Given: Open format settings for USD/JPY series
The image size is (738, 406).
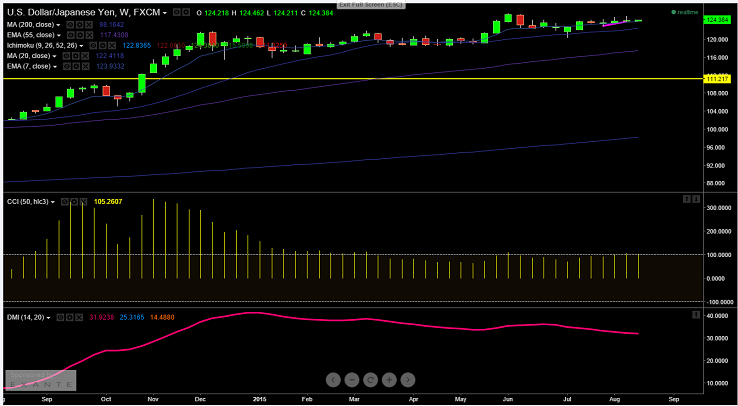Looking at the screenshot, I should click(x=186, y=13).
